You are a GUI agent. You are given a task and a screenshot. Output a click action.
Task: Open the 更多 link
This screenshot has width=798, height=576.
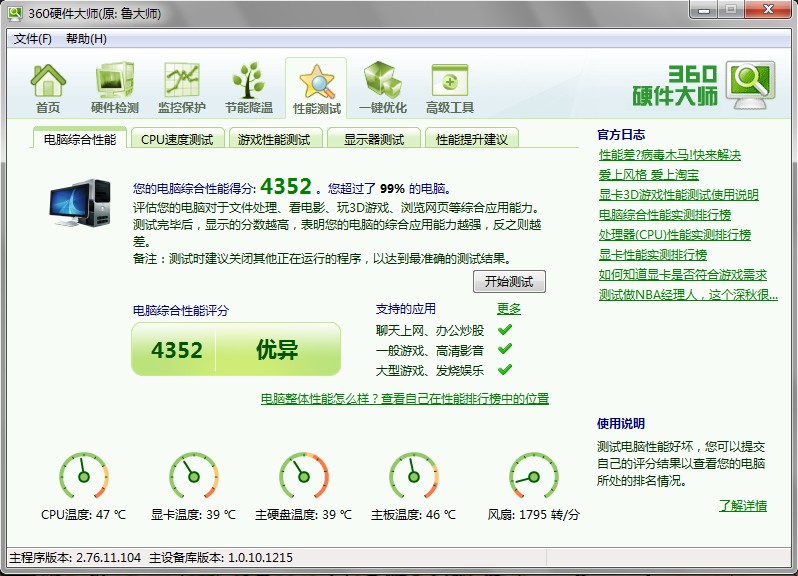point(509,309)
